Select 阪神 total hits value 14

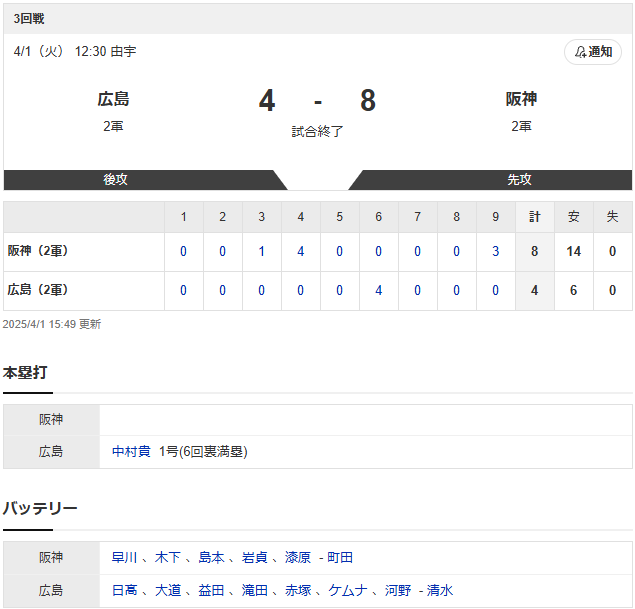tap(573, 251)
